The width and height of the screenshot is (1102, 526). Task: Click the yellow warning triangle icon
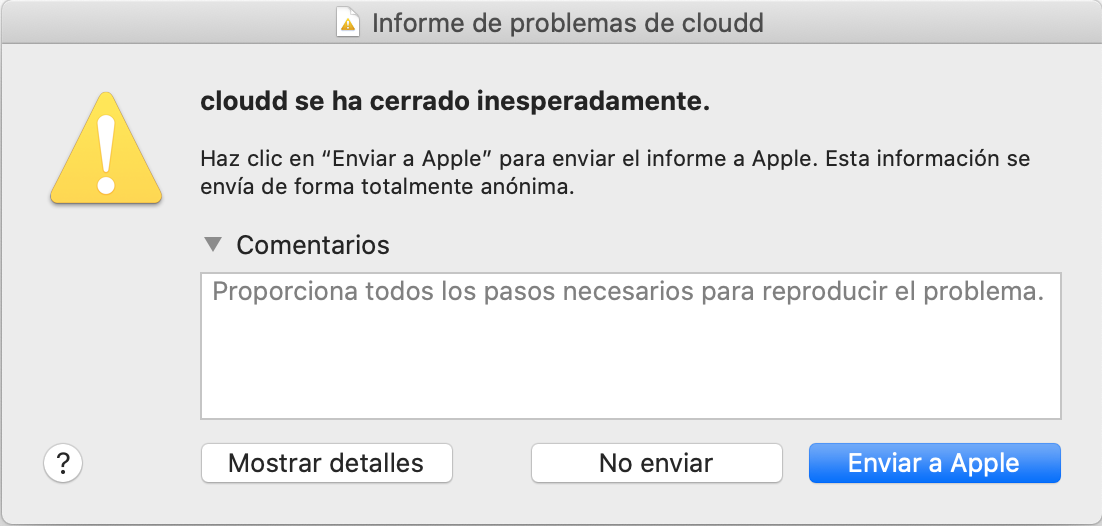pos(106,150)
